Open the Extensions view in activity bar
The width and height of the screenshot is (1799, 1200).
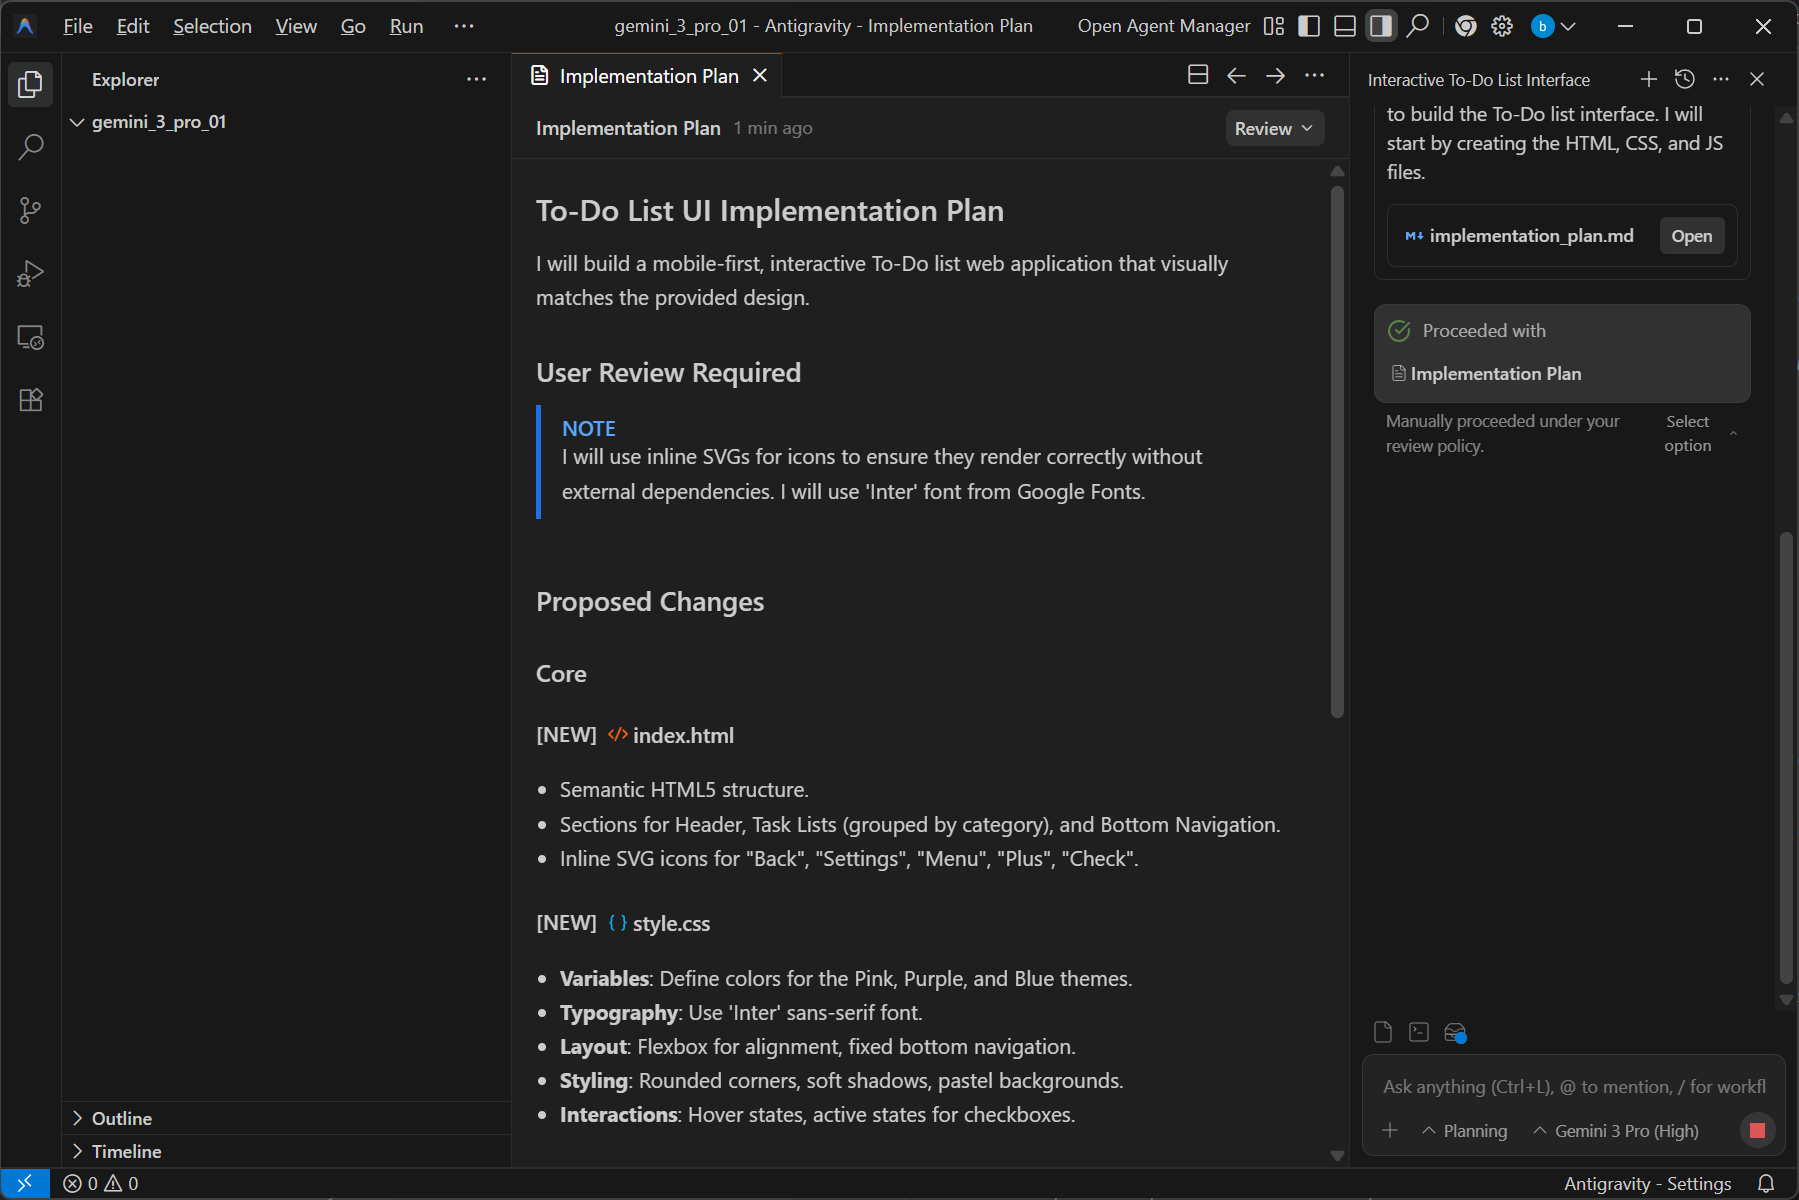tap(30, 400)
